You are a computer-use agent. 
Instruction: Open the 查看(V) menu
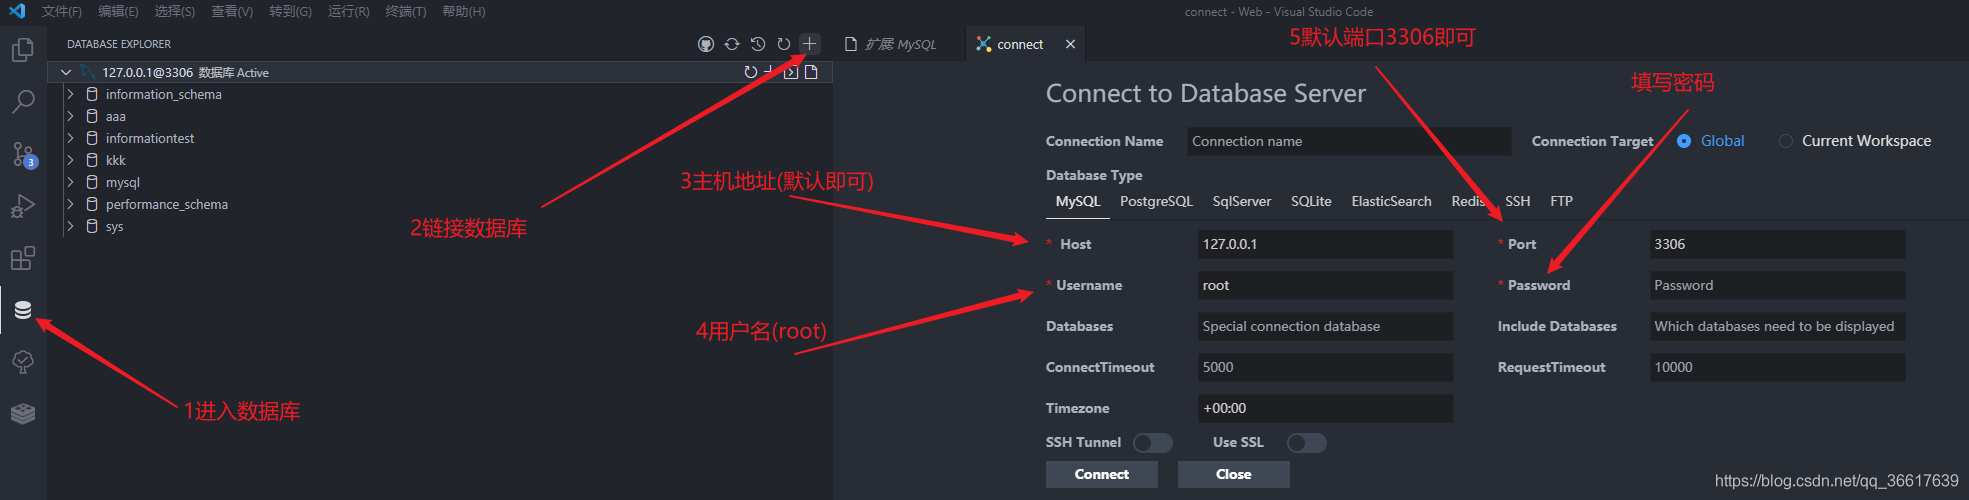tap(232, 11)
